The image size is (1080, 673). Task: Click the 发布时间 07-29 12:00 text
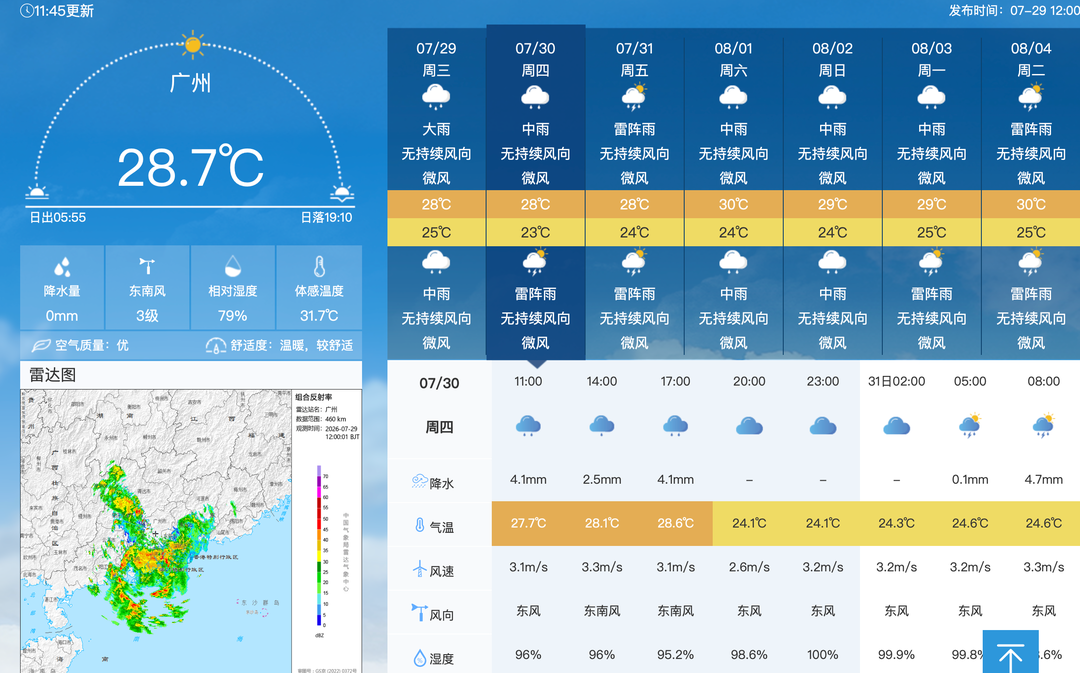click(x=1014, y=10)
